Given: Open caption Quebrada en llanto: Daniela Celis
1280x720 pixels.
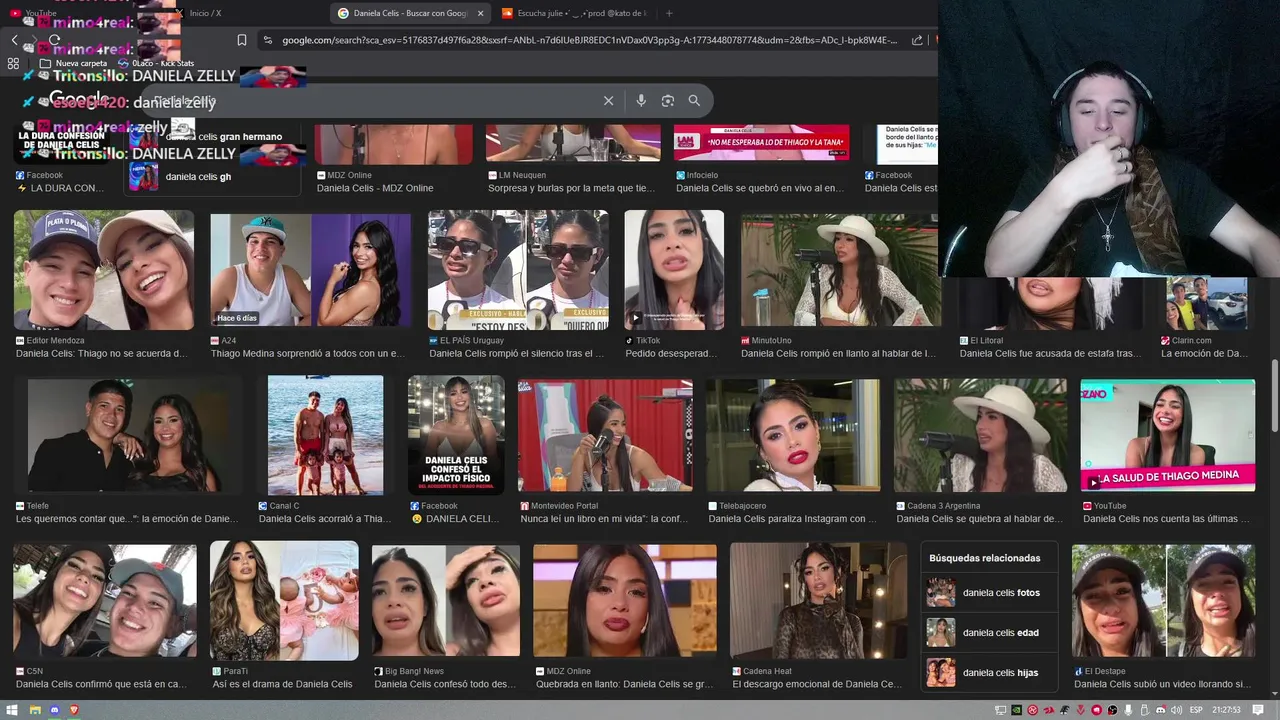Looking at the screenshot, I should (624, 684).
